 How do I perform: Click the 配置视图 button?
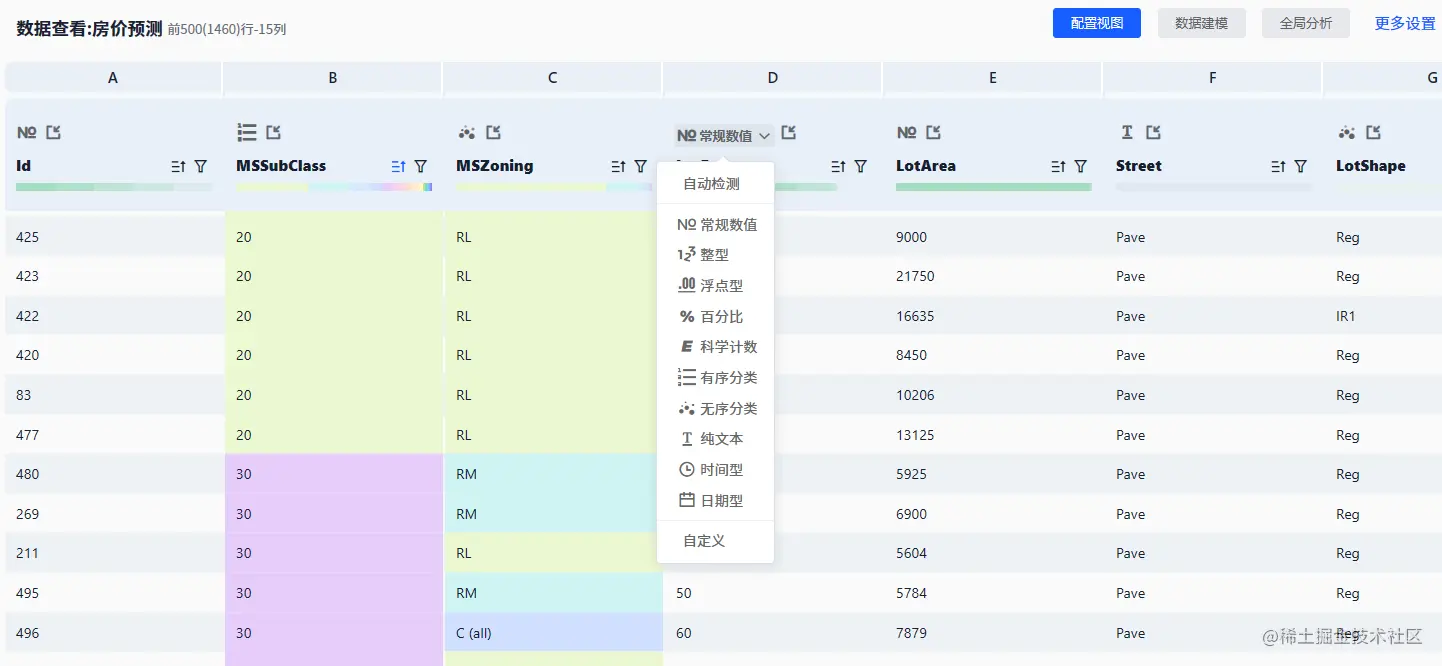point(1097,23)
